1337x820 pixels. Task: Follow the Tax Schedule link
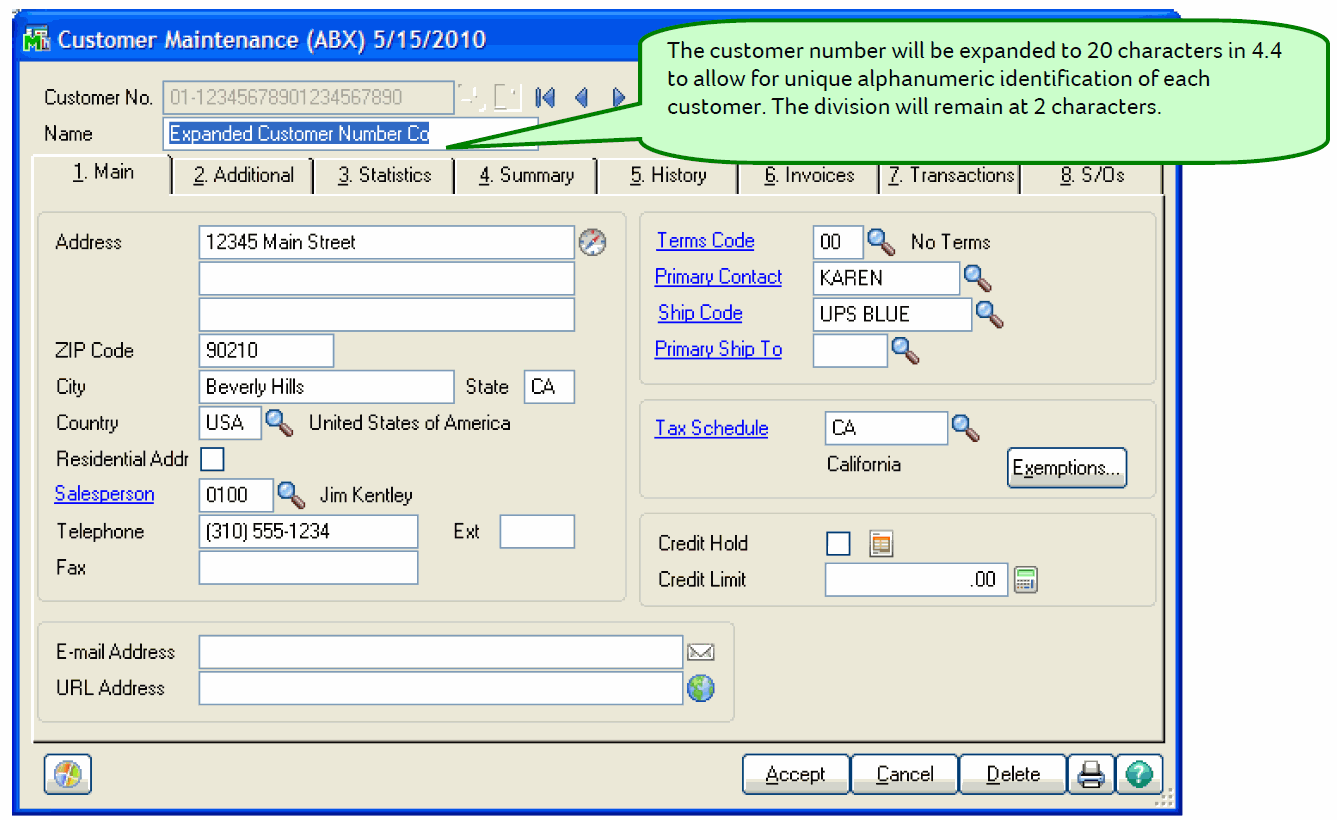[711, 428]
